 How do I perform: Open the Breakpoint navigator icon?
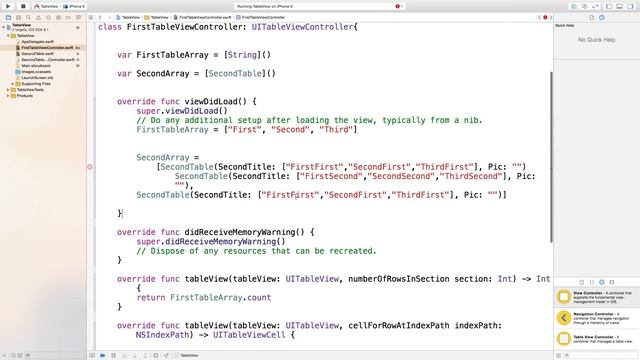(68, 18)
